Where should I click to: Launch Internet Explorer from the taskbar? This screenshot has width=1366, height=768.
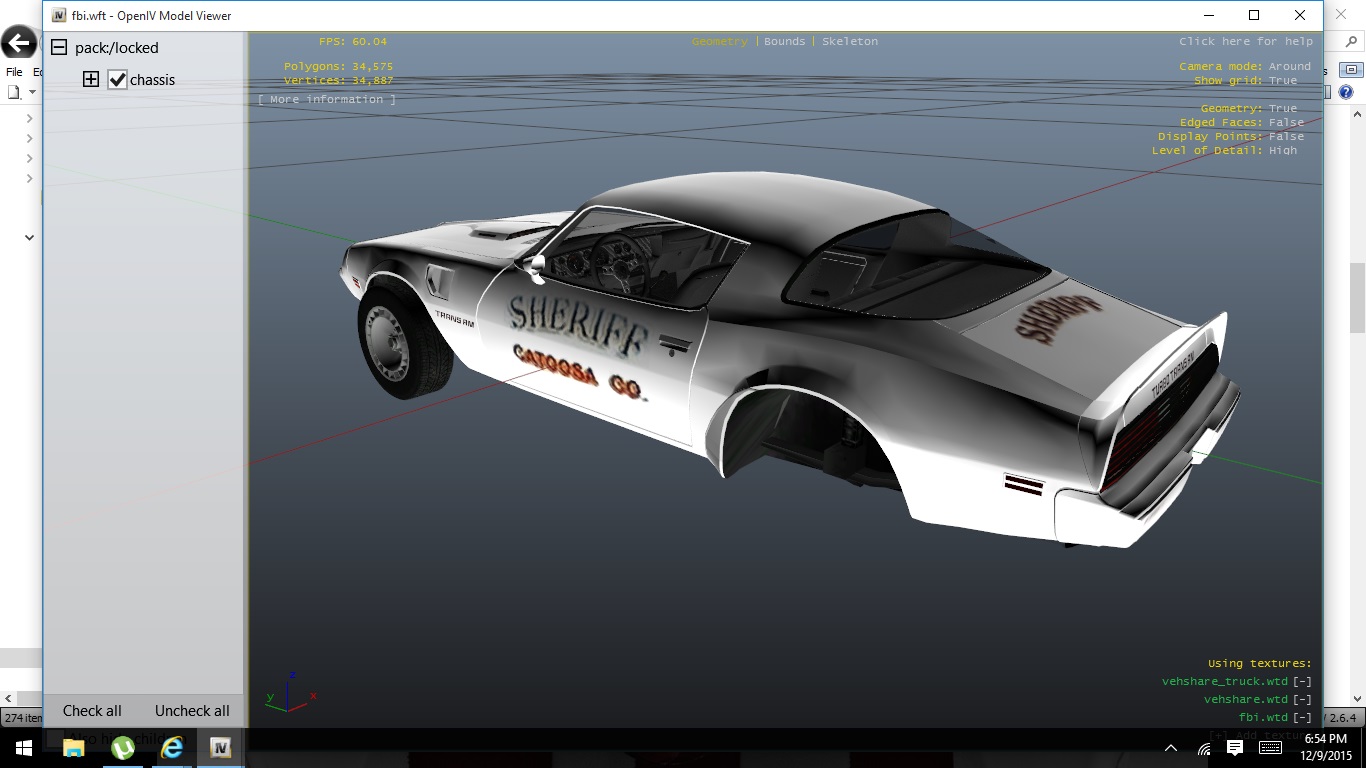point(172,748)
